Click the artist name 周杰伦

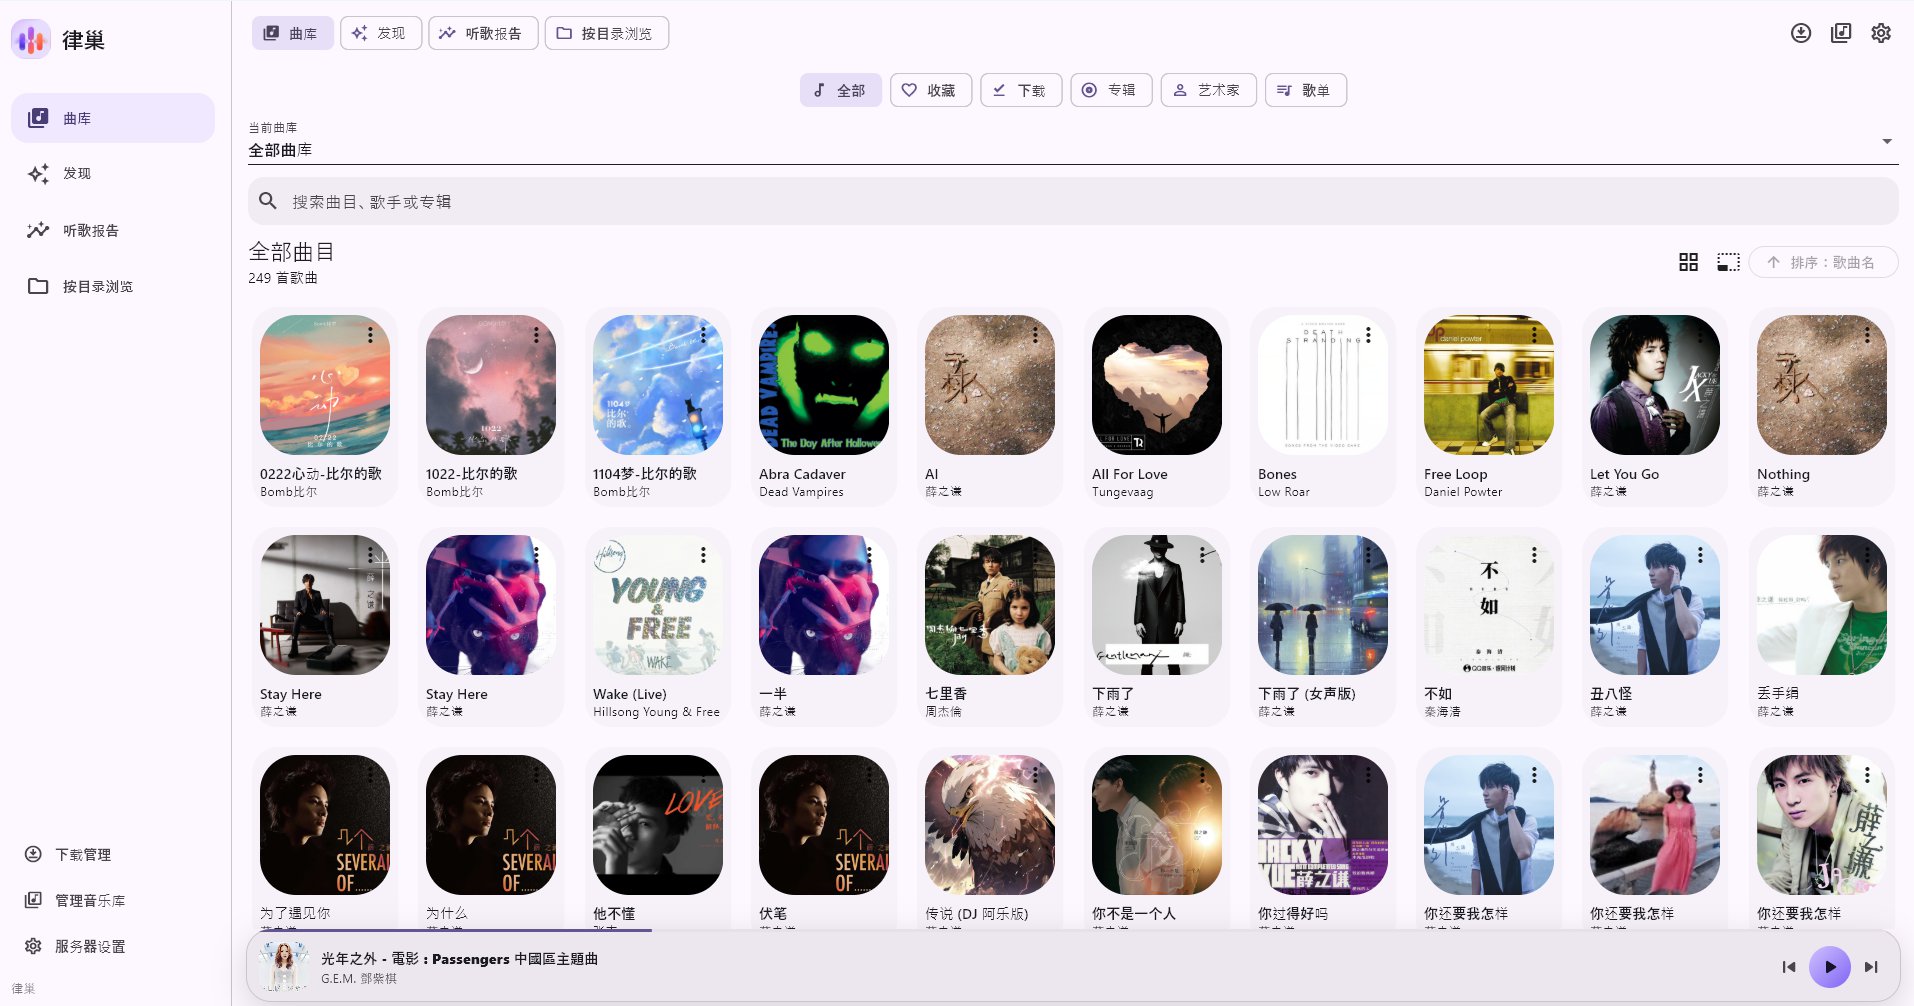[x=943, y=712]
